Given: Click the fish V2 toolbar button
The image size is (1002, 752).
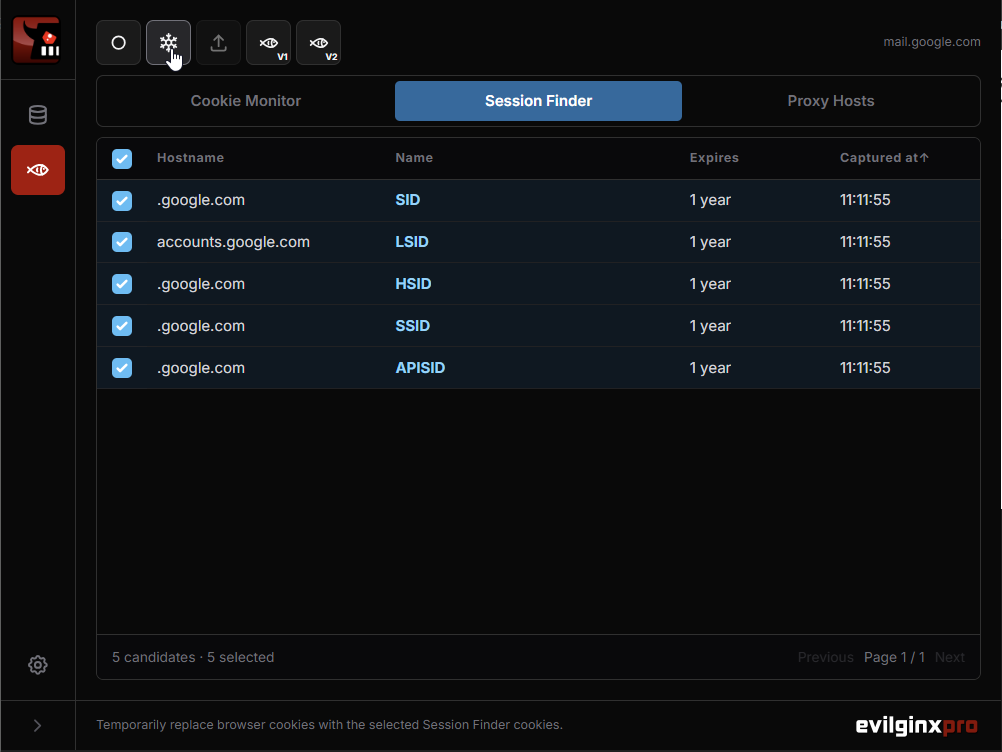Looking at the screenshot, I should [x=318, y=43].
